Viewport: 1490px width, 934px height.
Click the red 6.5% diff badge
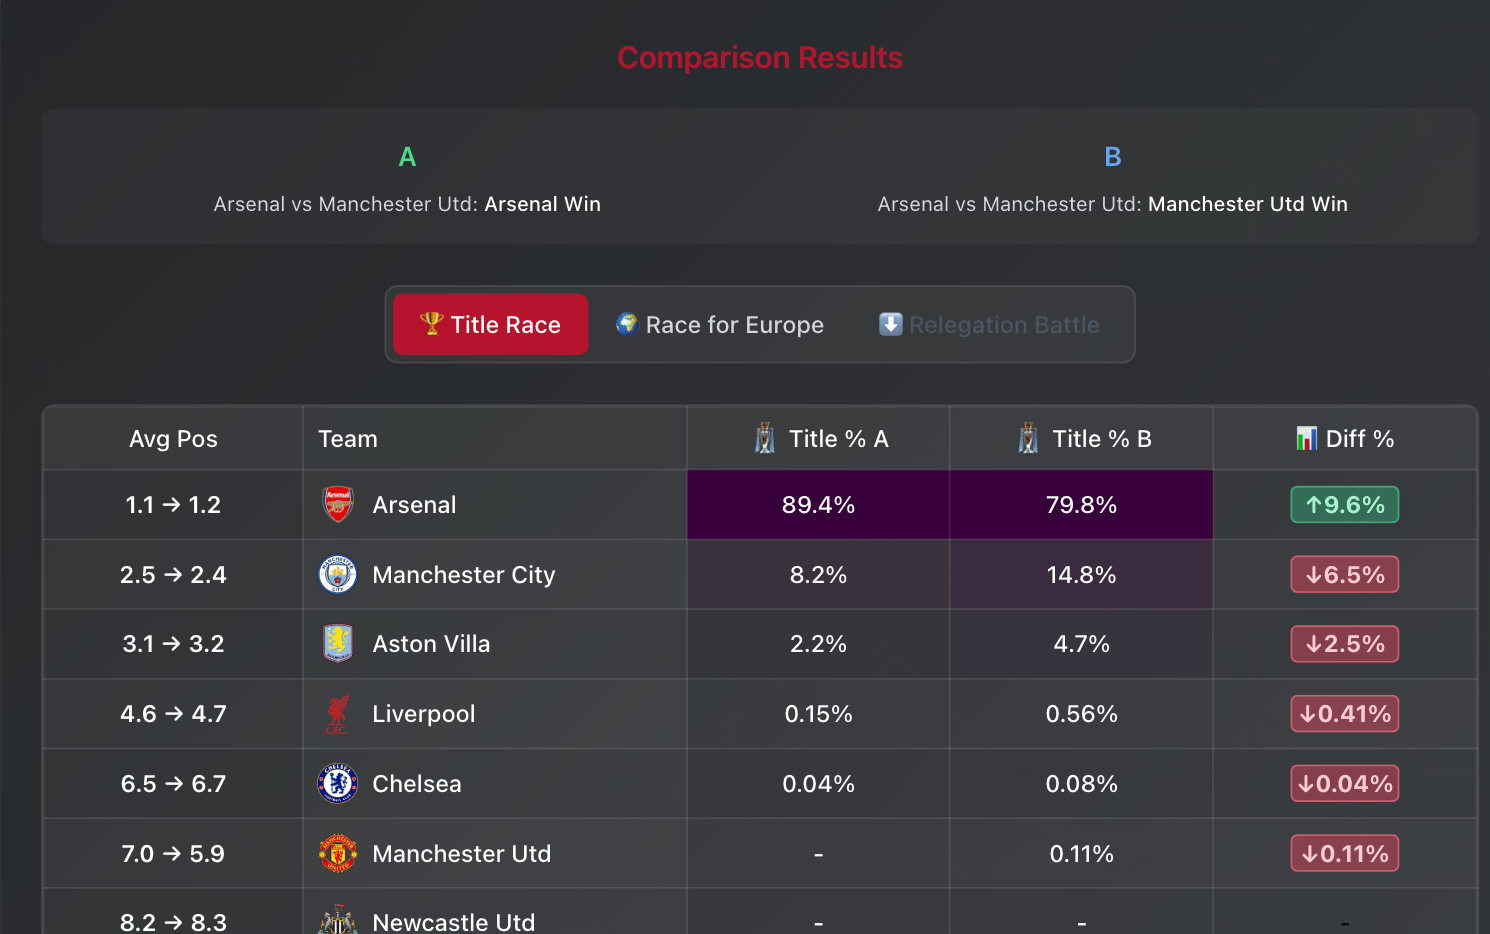point(1344,575)
